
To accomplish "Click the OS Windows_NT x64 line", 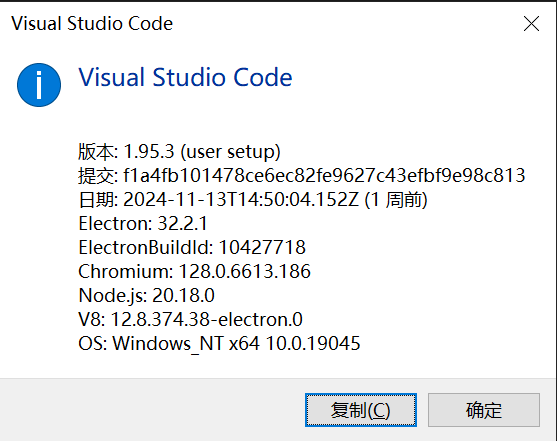I will click(x=219, y=344).
